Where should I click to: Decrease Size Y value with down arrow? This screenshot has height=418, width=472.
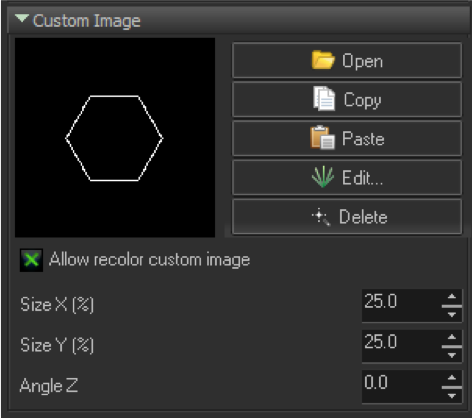click(452, 355)
